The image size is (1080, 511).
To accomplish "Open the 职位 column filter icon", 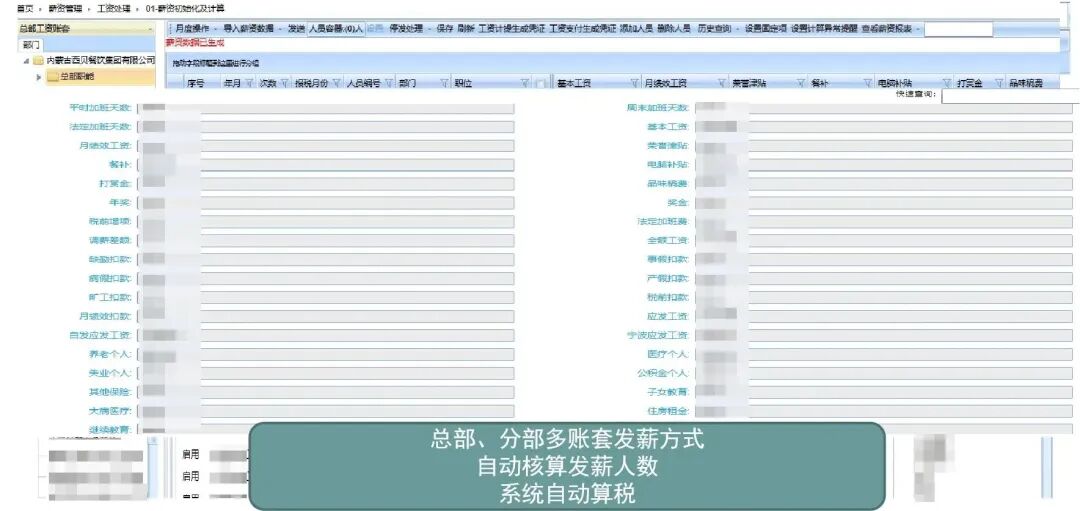I will tap(525, 83).
